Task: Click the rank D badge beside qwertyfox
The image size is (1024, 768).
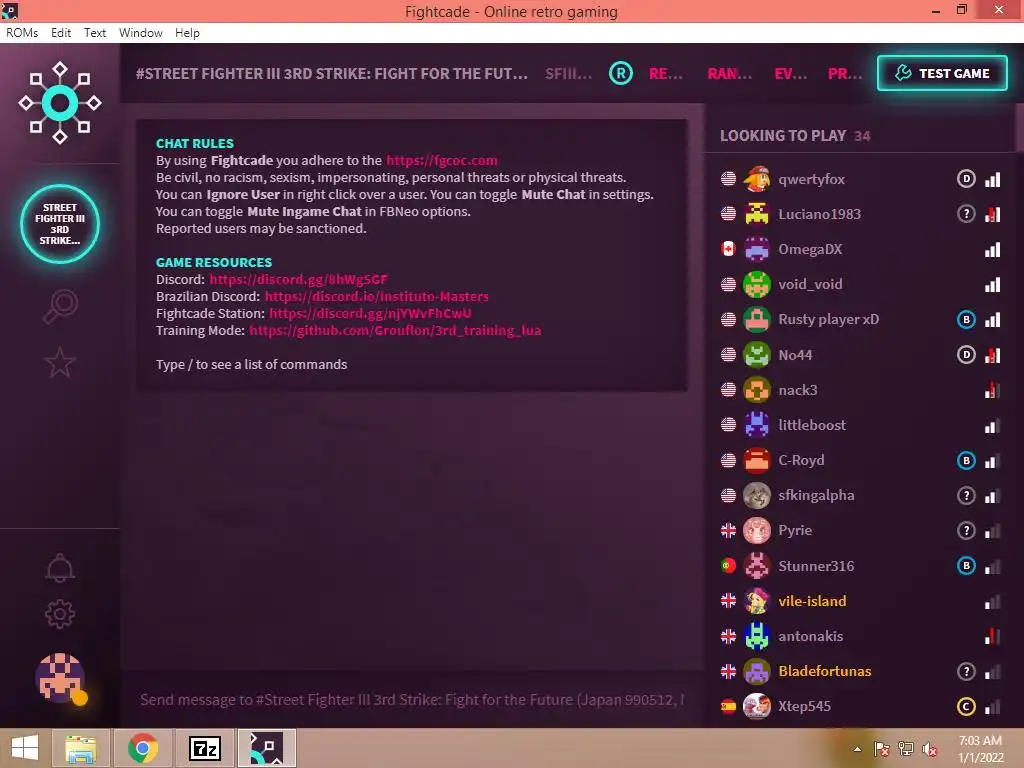Action: [966, 179]
